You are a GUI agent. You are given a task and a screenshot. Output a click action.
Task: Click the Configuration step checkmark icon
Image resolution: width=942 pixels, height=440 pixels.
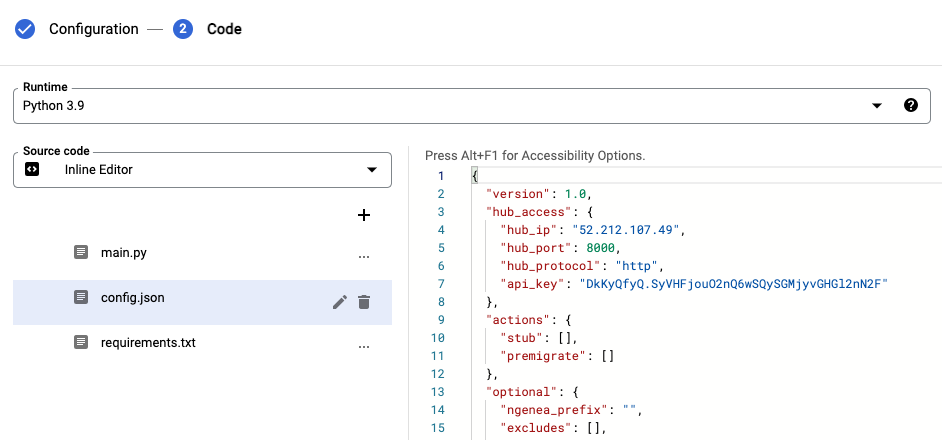pyautogui.click(x=26, y=29)
